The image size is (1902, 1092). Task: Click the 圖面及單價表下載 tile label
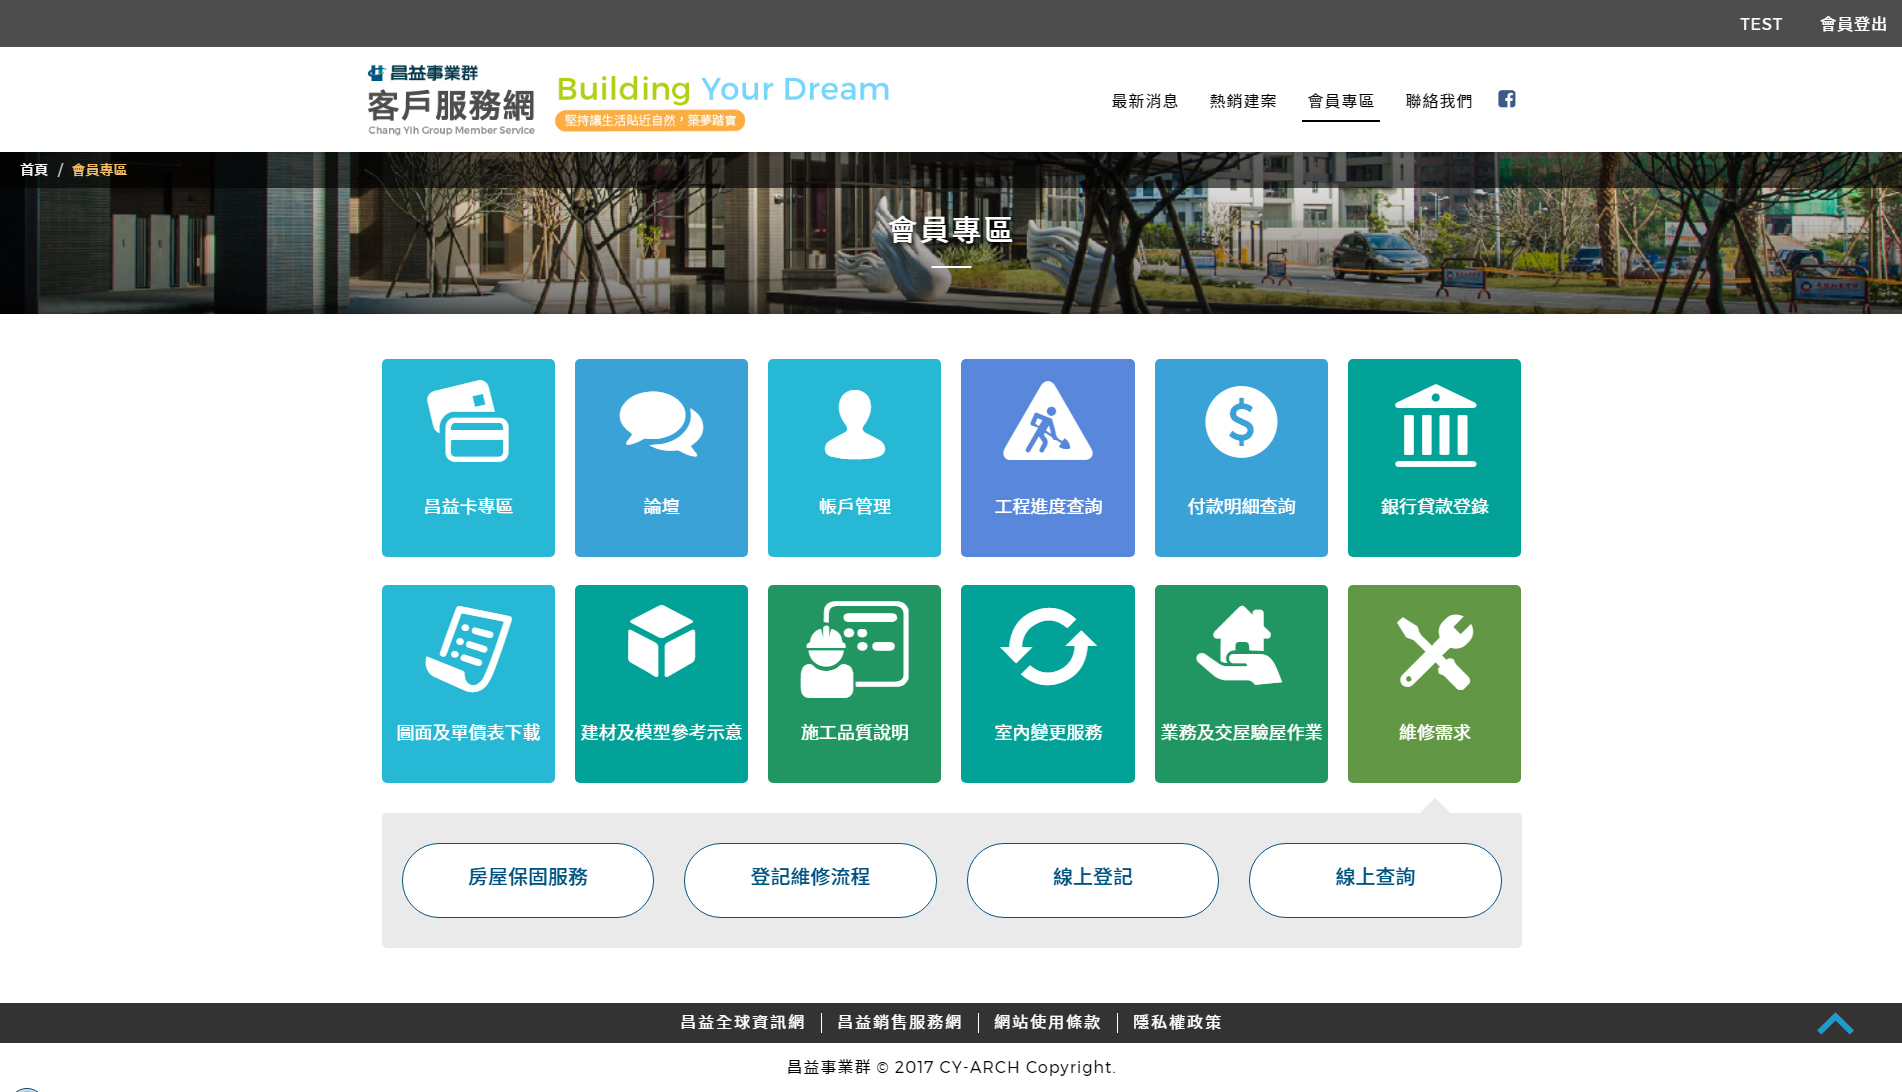pyautogui.click(x=468, y=733)
